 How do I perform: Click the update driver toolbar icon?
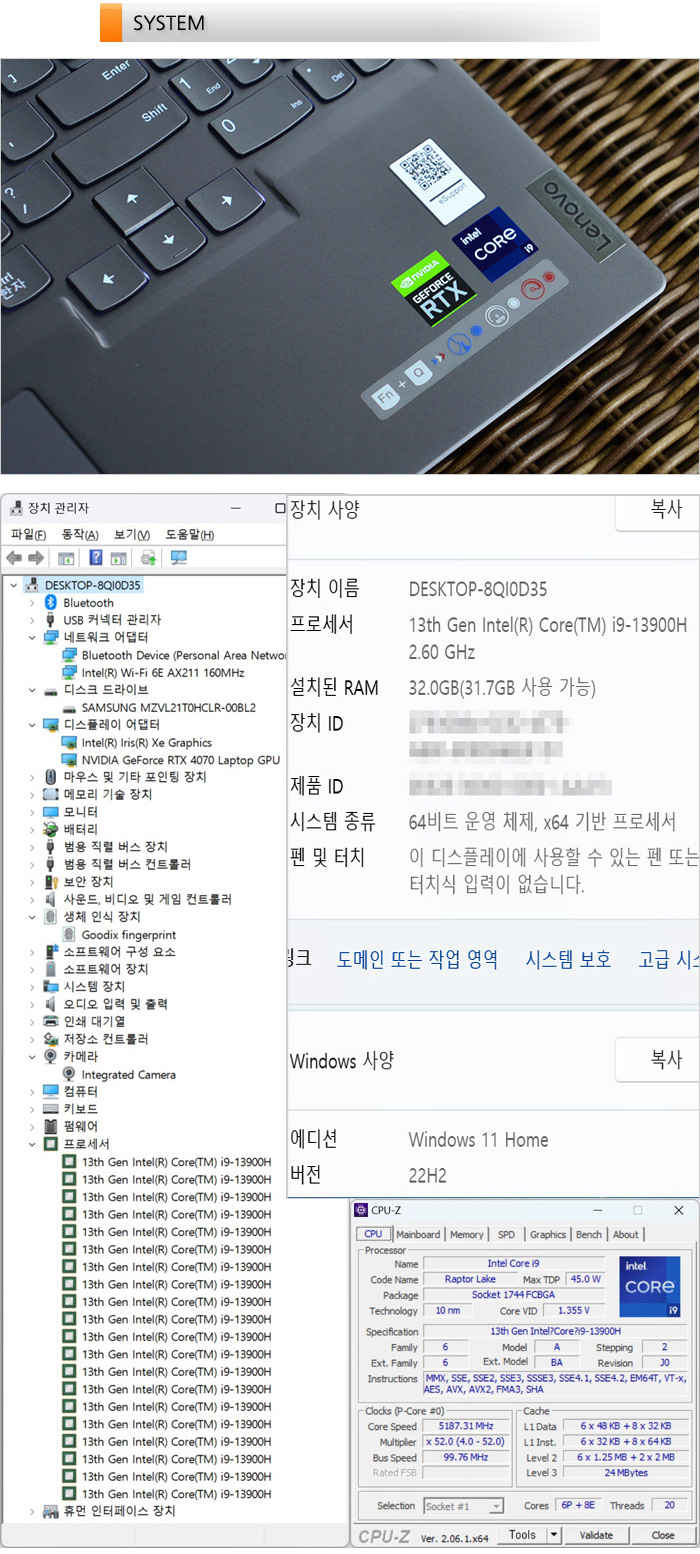click(x=148, y=558)
